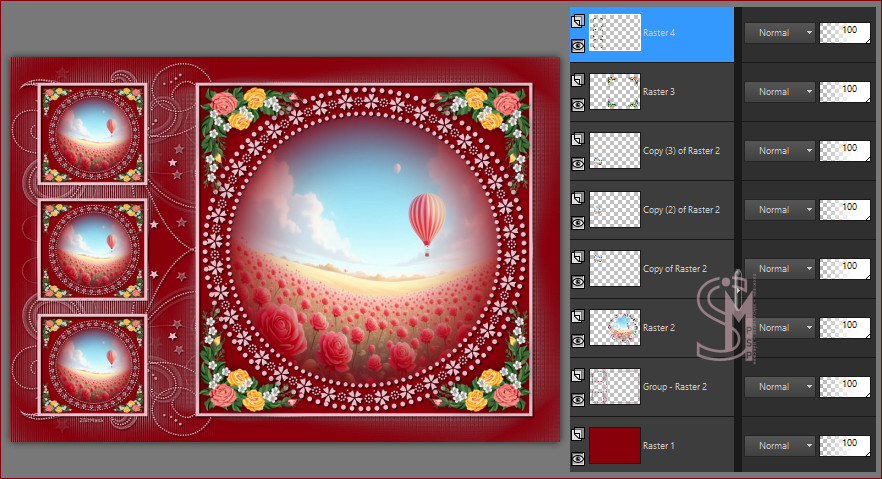Click the layer type icon of Copy of Raster 2
The image size is (882, 479).
point(577,257)
